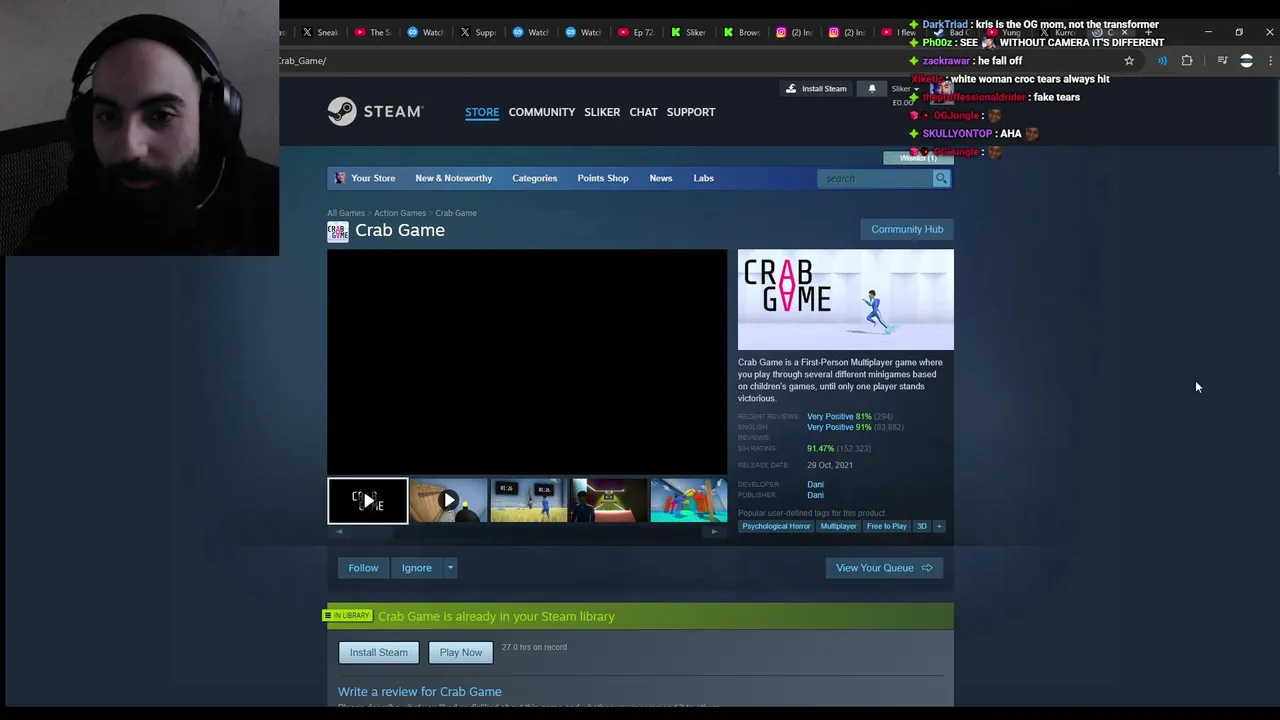Open the Categories store menu
The width and height of the screenshot is (1280, 720).
(x=535, y=178)
